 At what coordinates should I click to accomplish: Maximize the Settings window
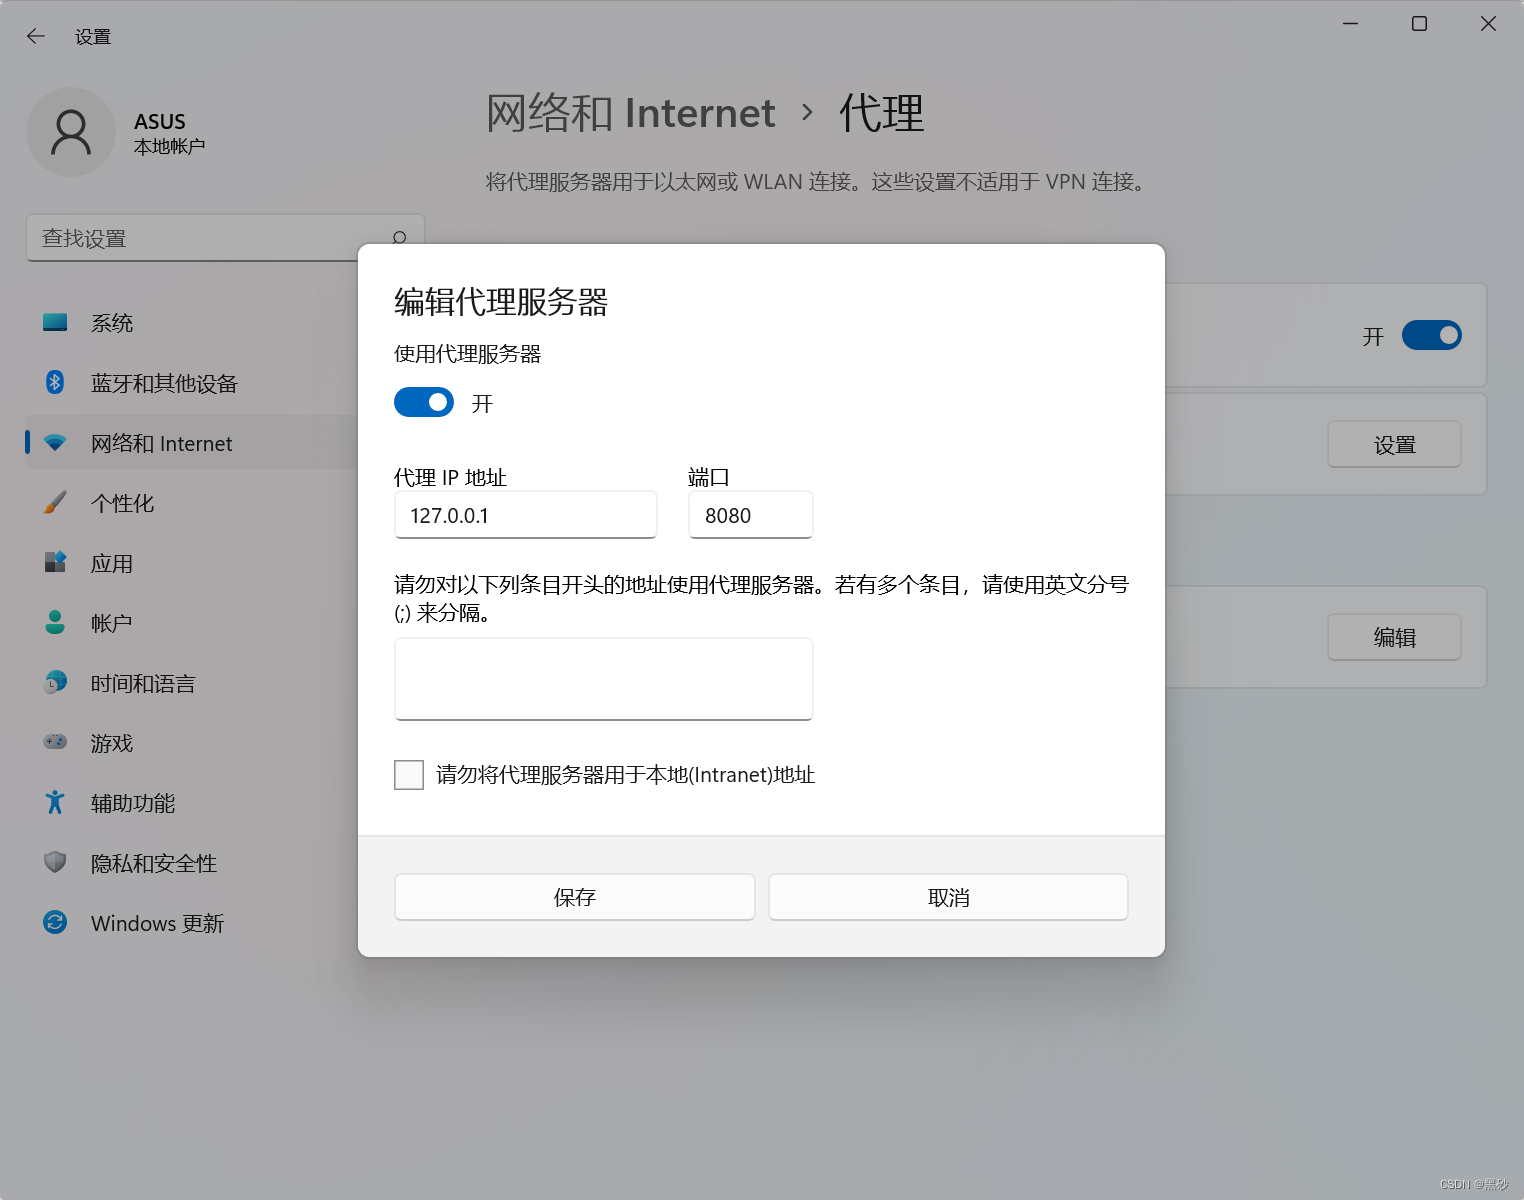(1419, 24)
